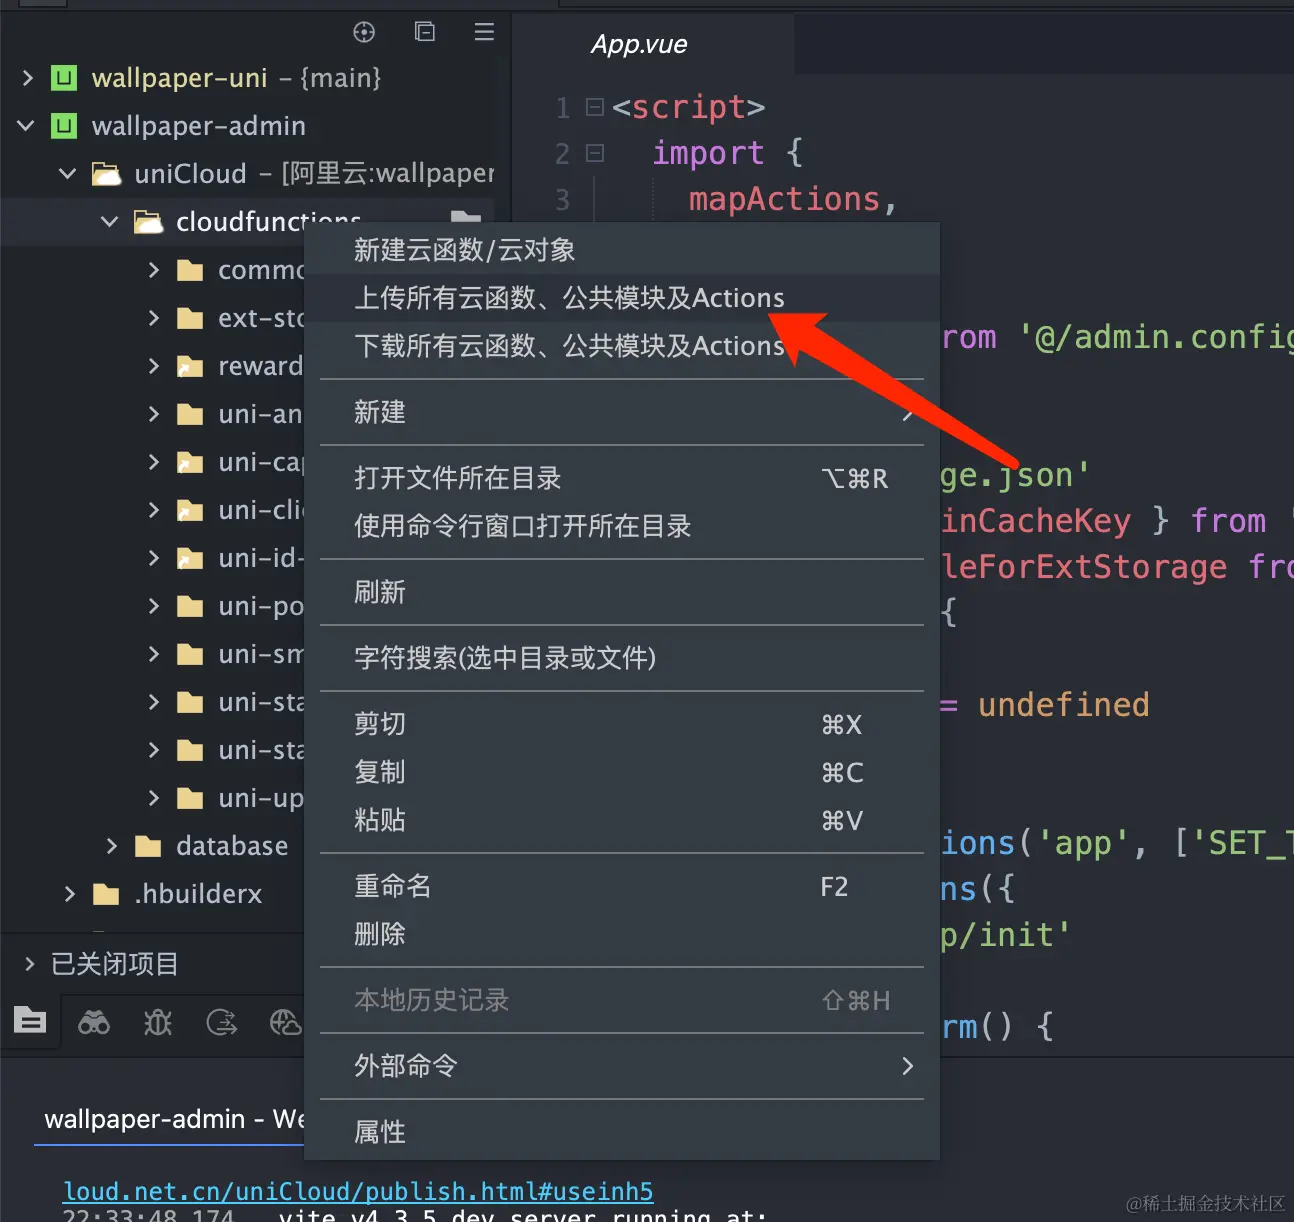Collapse the uniCloud folder
1294x1222 pixels.
click(x=67, y=174)
